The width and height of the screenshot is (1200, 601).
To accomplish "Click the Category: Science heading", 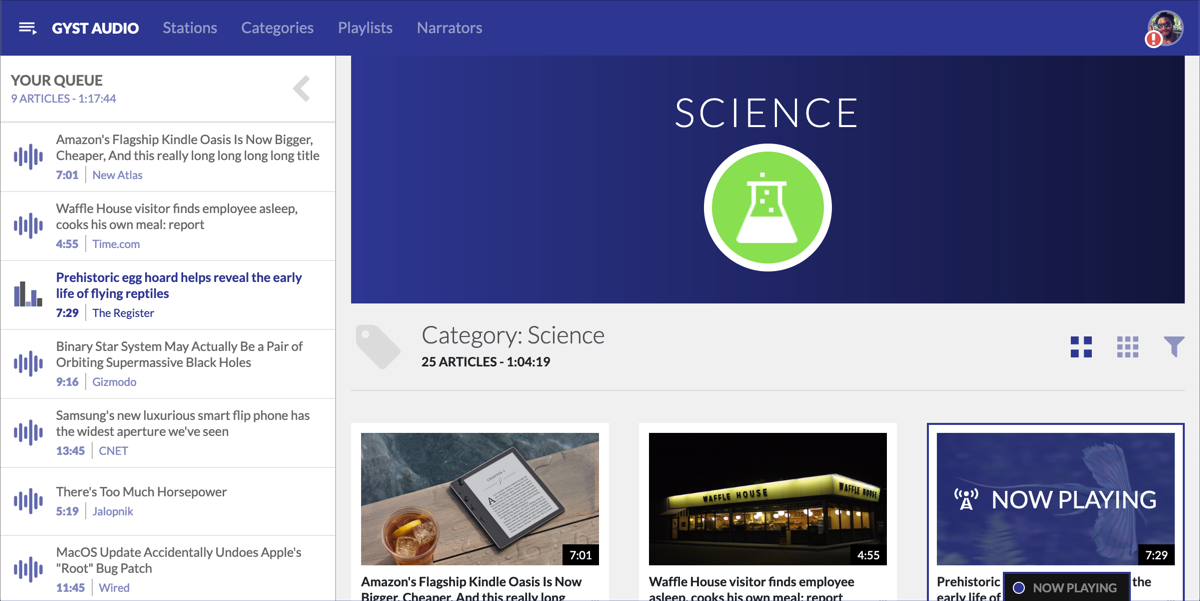I will (x=513, y=335).
